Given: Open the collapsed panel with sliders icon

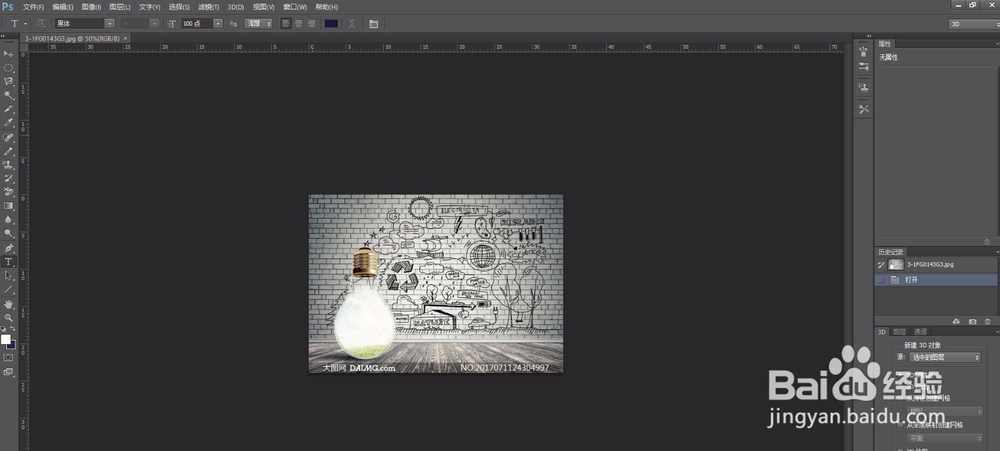Looking at the screenshot, I should pyautogui.click(x=864, y=66).
